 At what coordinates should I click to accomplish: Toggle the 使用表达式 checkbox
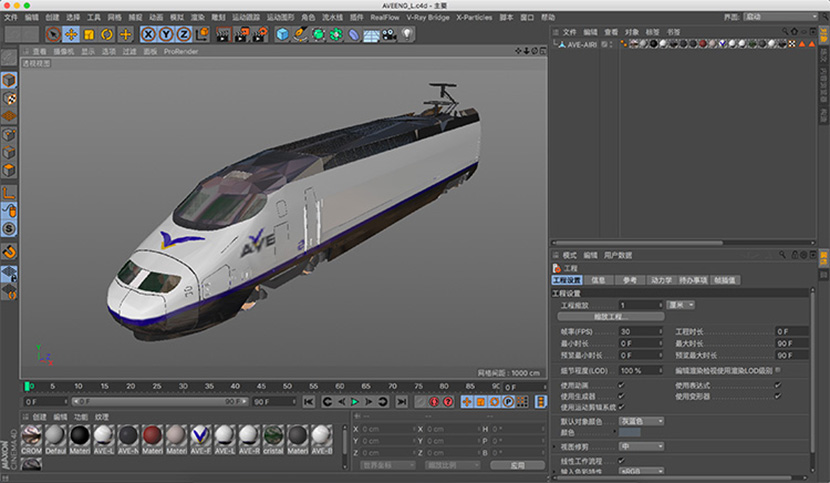point(778,385)
